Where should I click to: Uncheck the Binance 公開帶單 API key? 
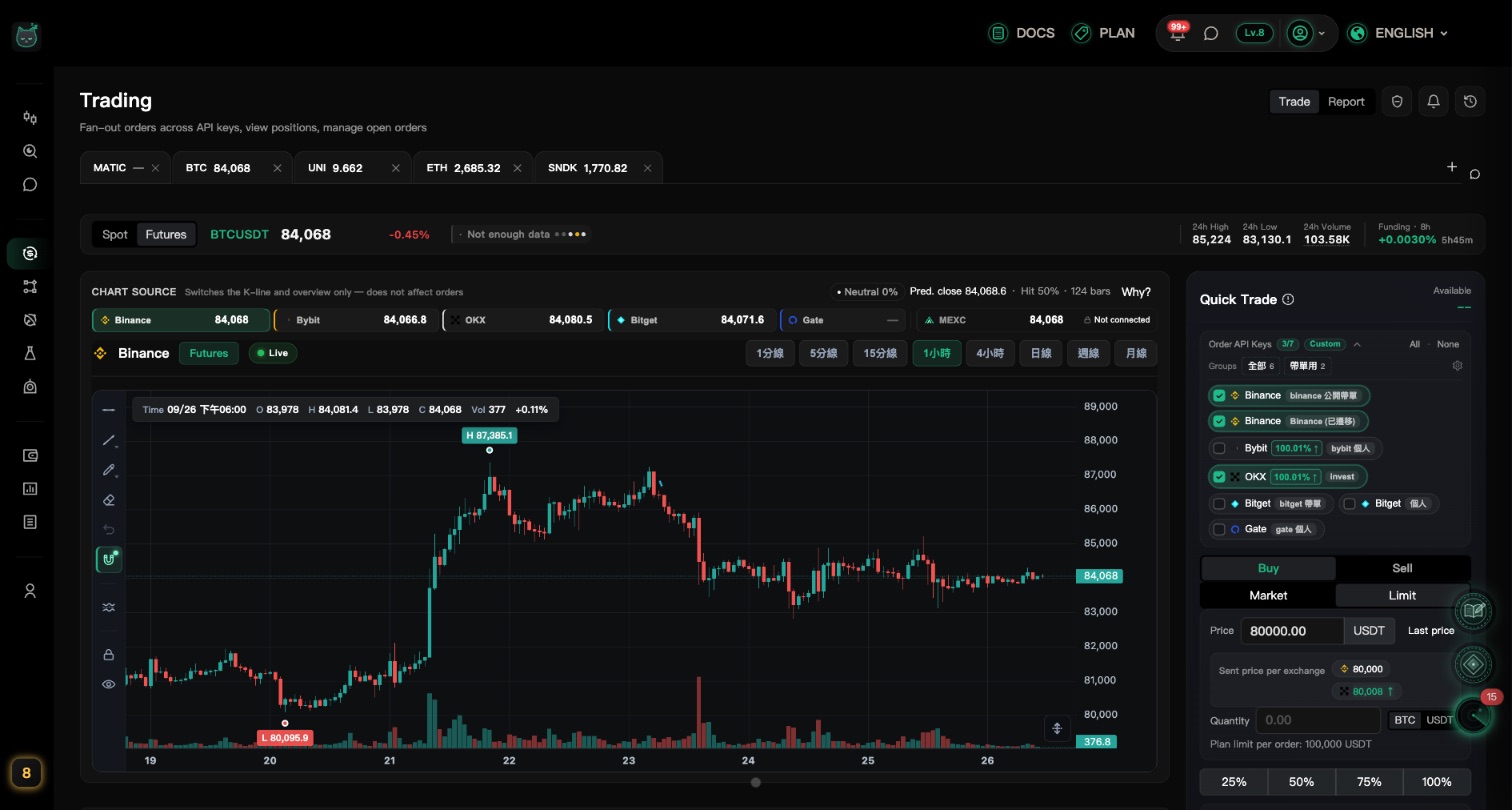click(x=1219, y=396)
